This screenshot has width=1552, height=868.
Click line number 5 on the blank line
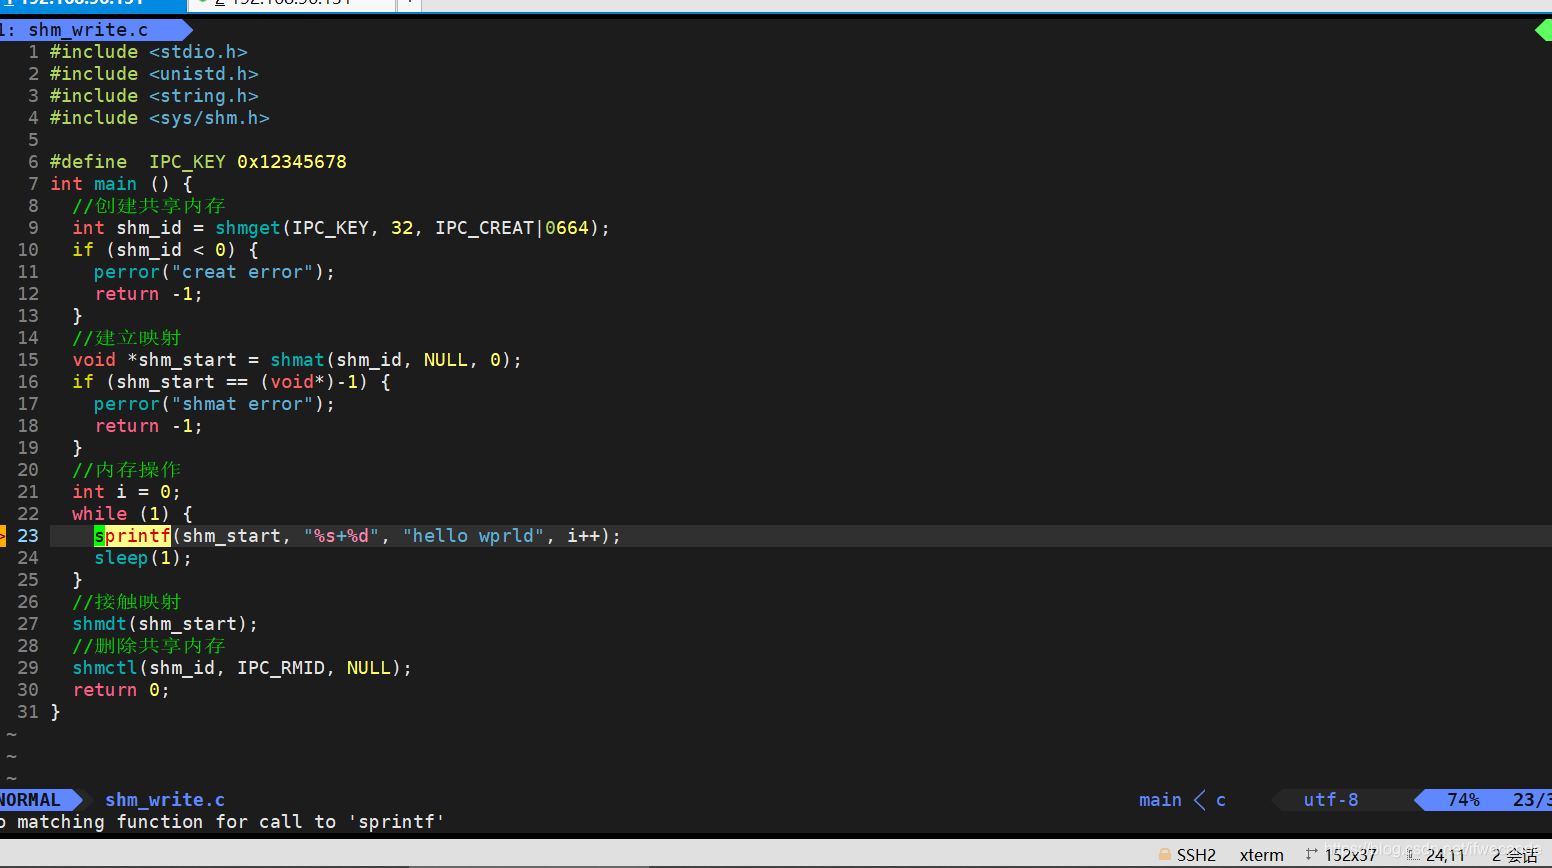(33, 140)
